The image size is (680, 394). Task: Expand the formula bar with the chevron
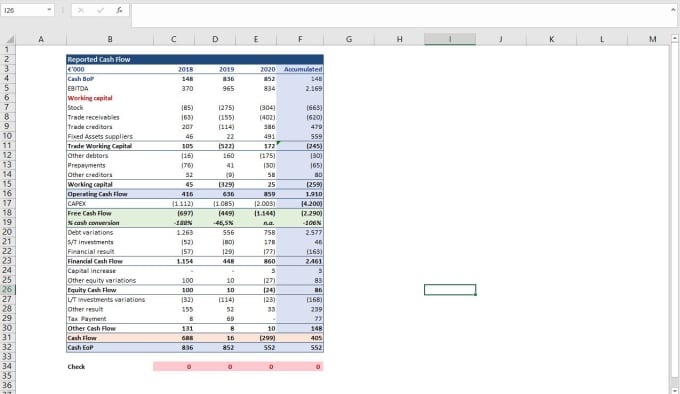pos(673,10)
